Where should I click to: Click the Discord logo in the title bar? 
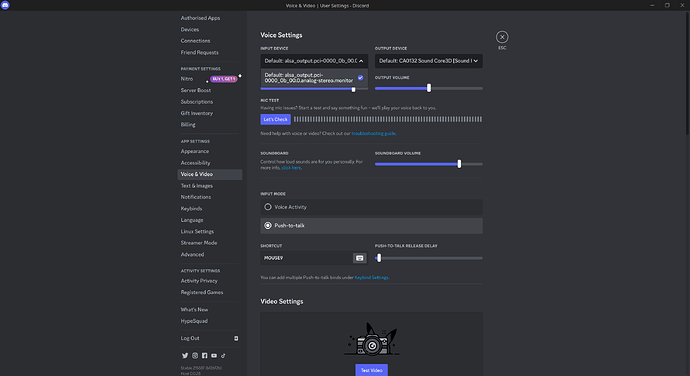[x=5, y=5]
